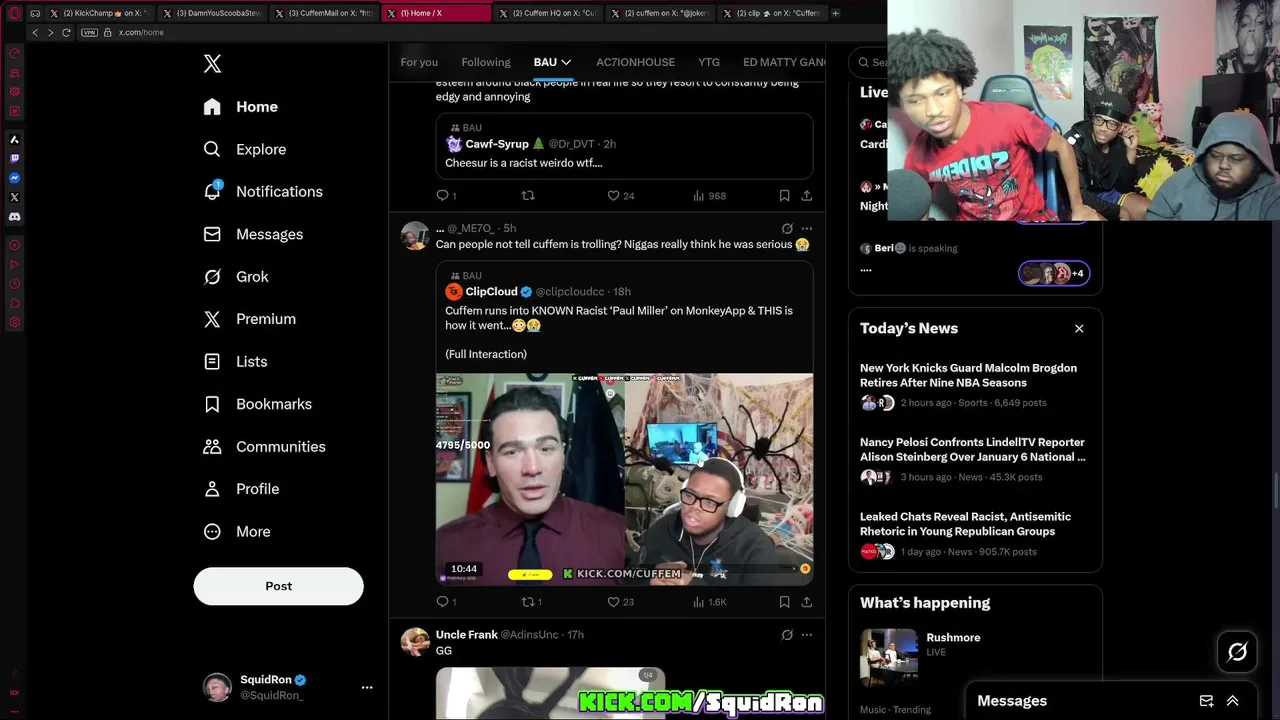Viewport: 1280px width, 720px height.
Task: Open the floating Grok button
Action: point(1237,652)
